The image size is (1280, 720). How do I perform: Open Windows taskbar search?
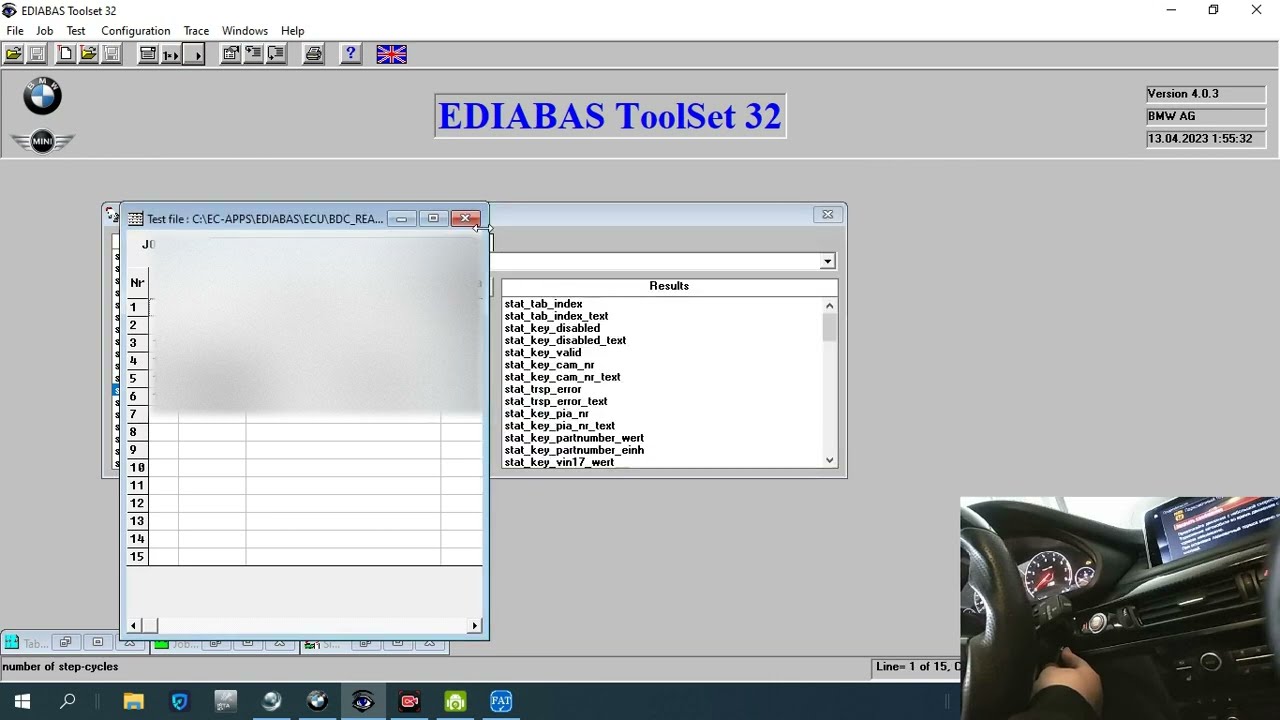click(x=68, y=702)
